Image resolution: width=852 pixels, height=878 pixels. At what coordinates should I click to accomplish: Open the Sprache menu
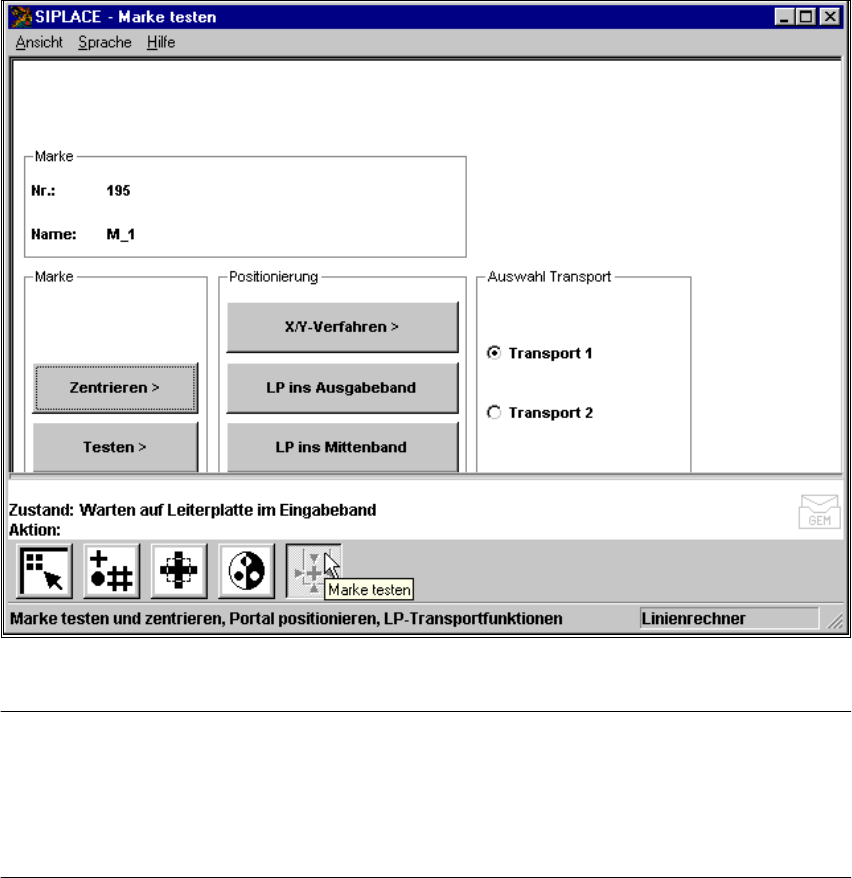(x=105, y=43)
